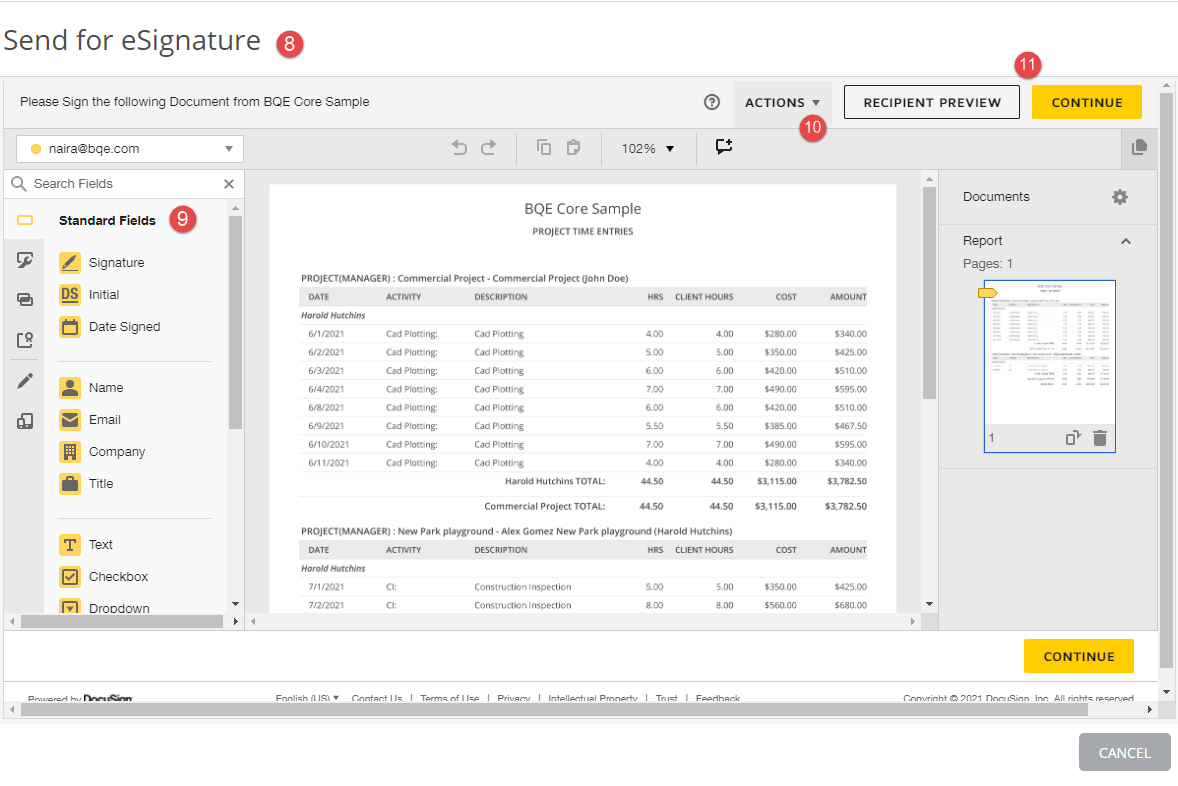Screen dimensions: 1178x786
Task: Undo the last action
Action: point(459,148)
